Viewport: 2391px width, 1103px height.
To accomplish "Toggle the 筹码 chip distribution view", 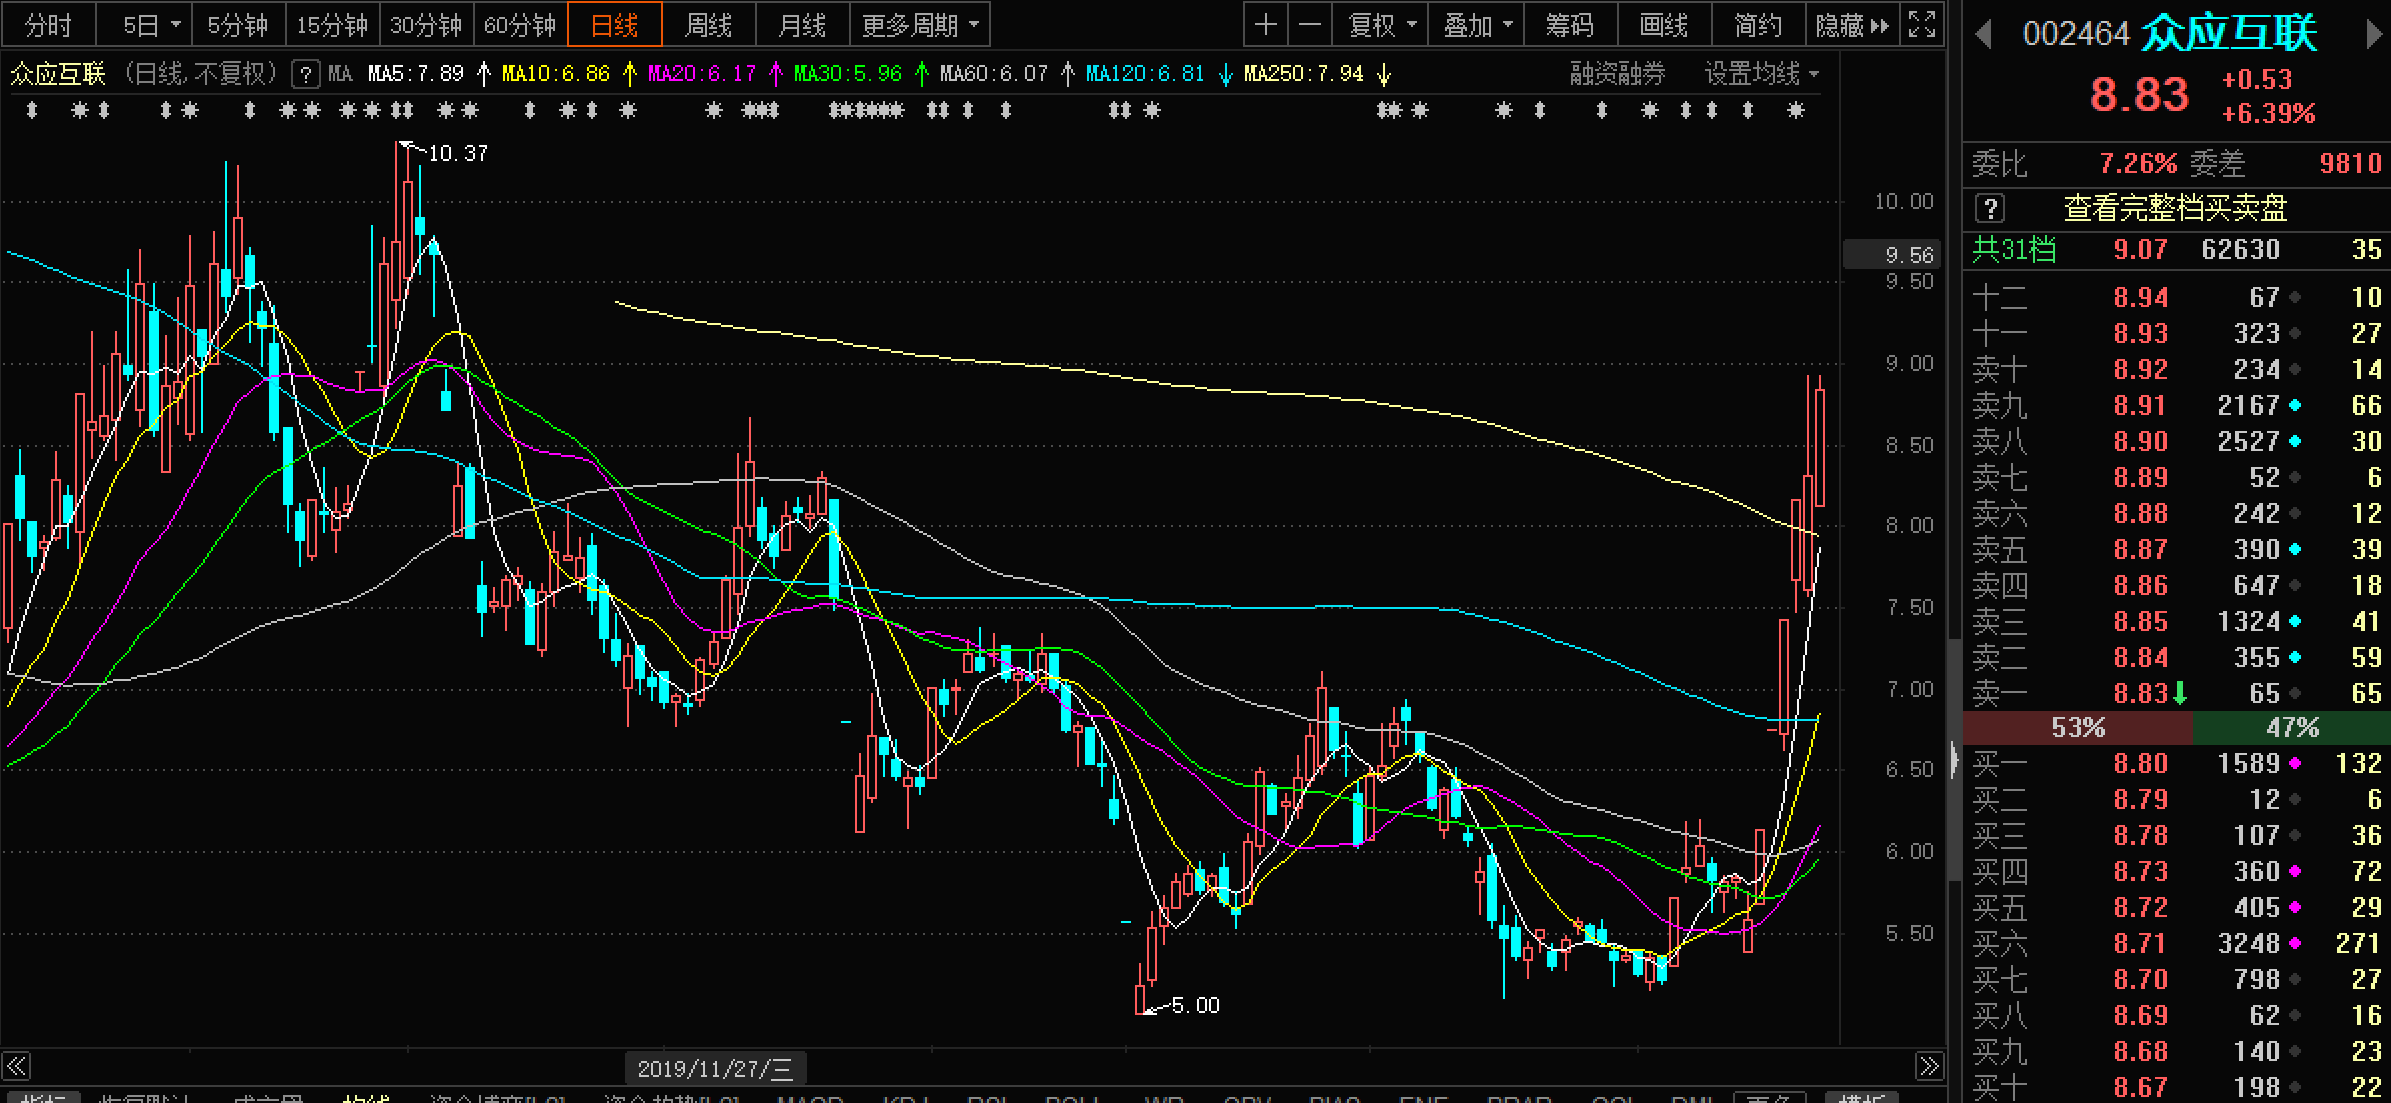I will tap(1570, 25).
